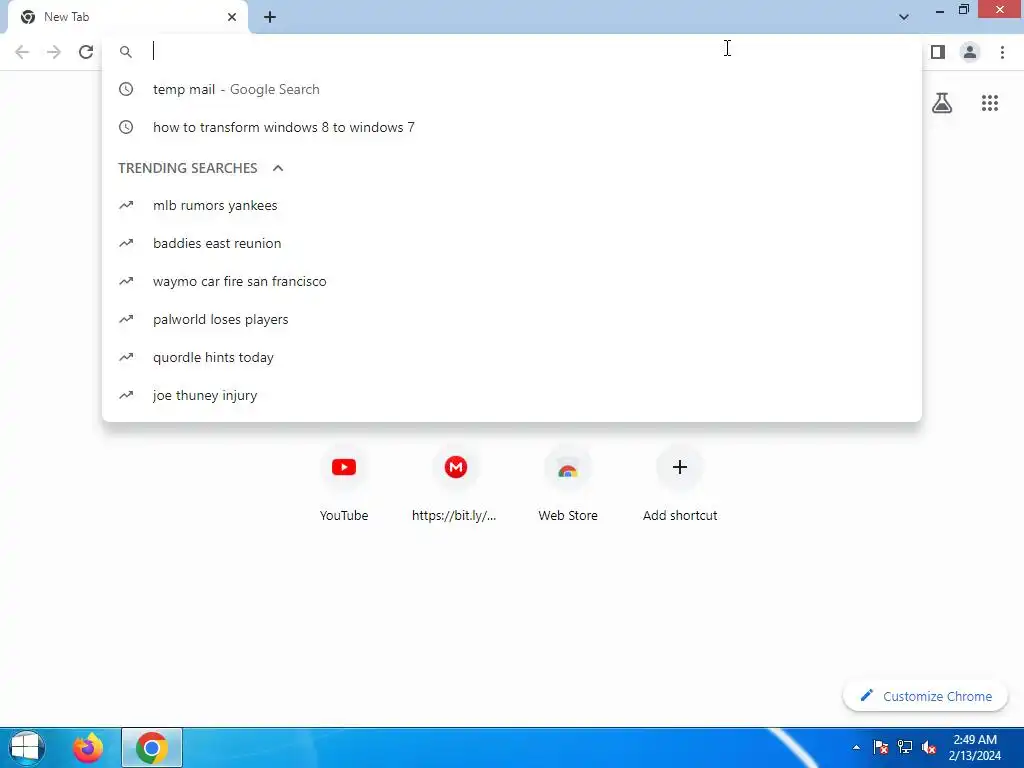Open the https://bit.ly shortcut tile

pyautogui.click(x=455, y=485)
